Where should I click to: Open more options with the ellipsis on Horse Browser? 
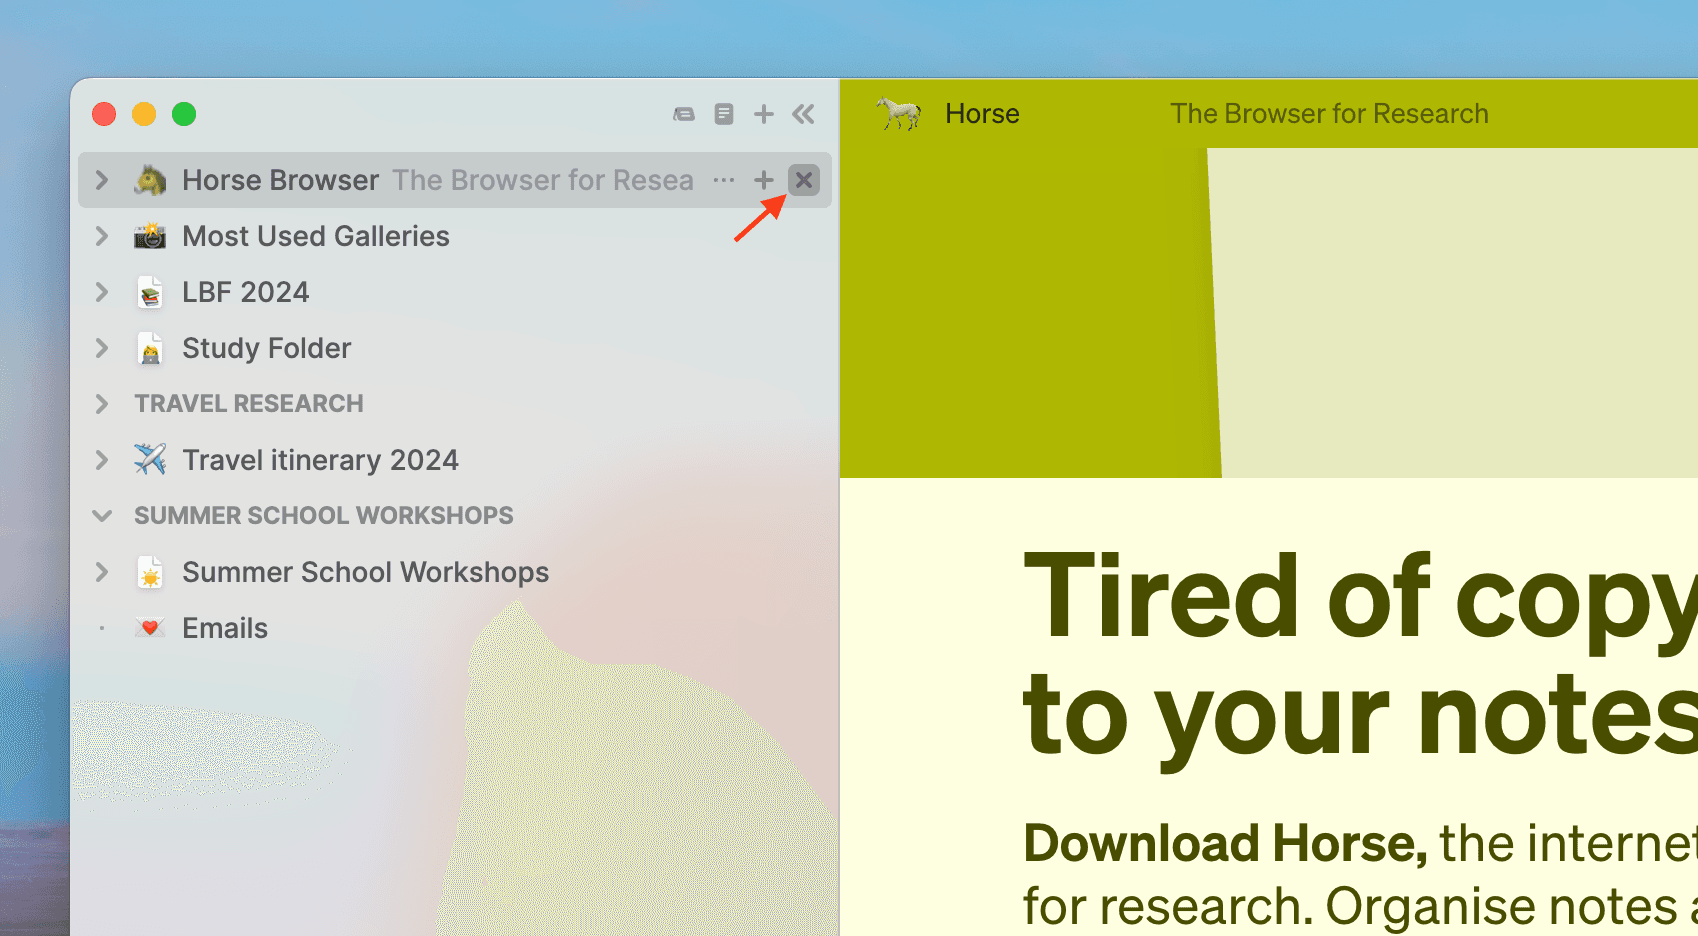pos(724,180)
